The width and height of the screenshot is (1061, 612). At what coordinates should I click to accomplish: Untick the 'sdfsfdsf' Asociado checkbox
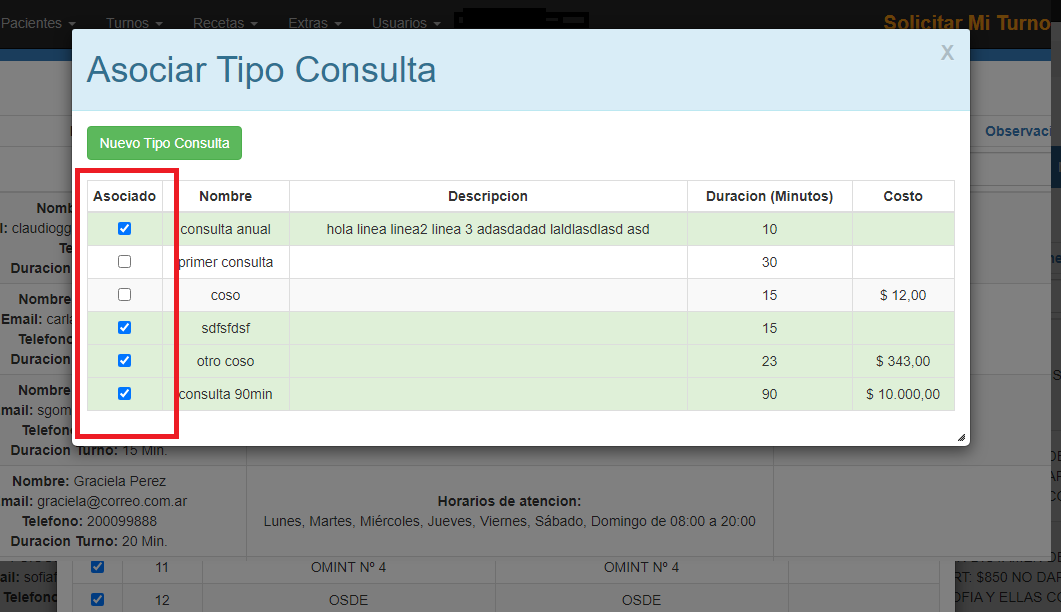(x=124, y=328)
